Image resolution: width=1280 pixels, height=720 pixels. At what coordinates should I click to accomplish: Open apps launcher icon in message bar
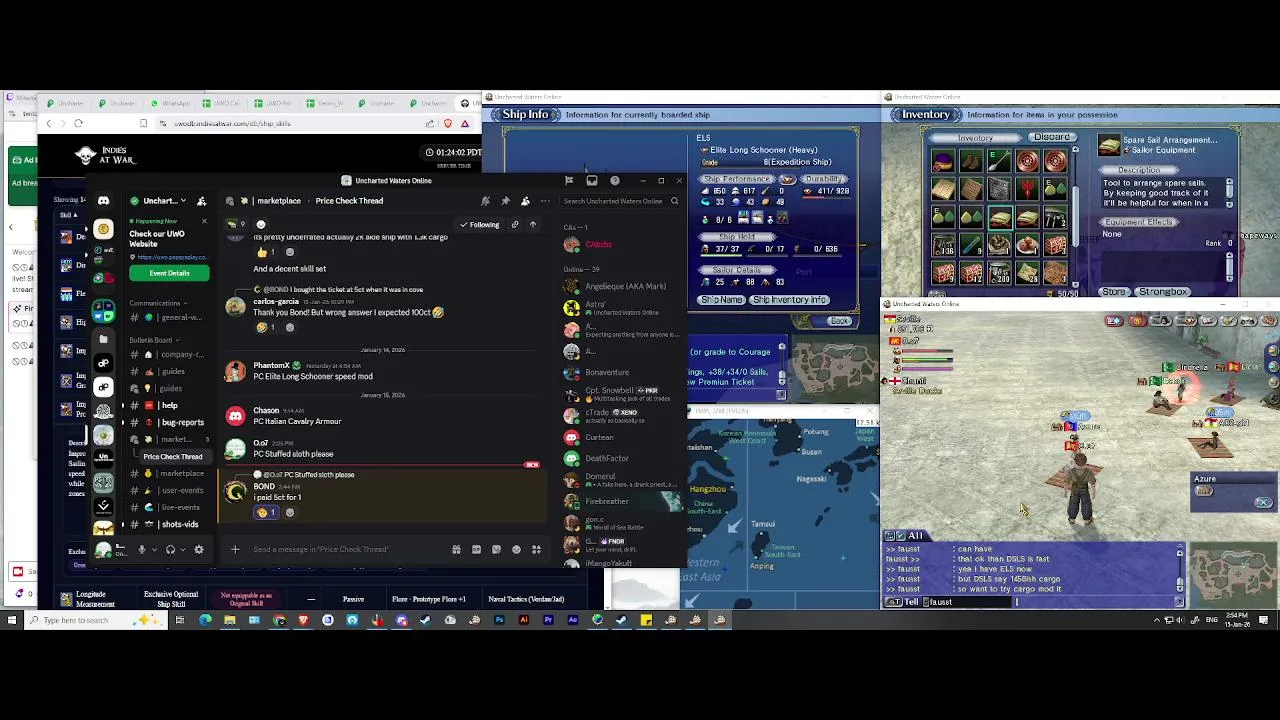tap(536, 549)
